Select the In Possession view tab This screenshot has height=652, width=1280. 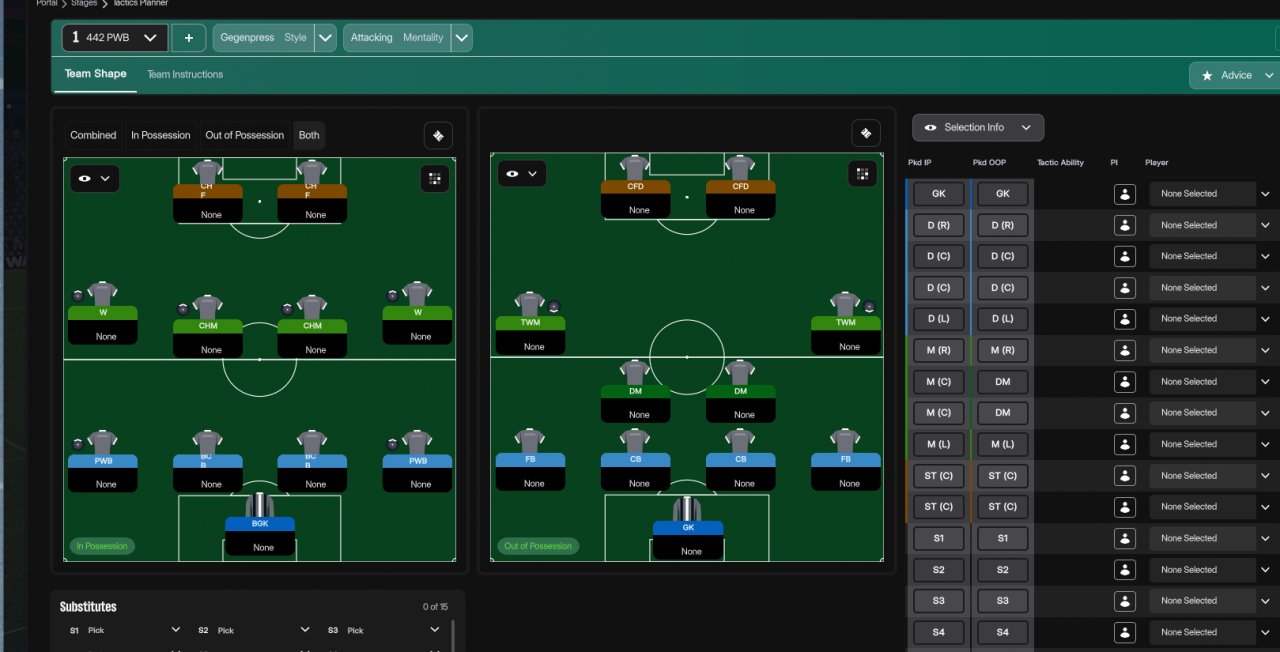(160, 135)
